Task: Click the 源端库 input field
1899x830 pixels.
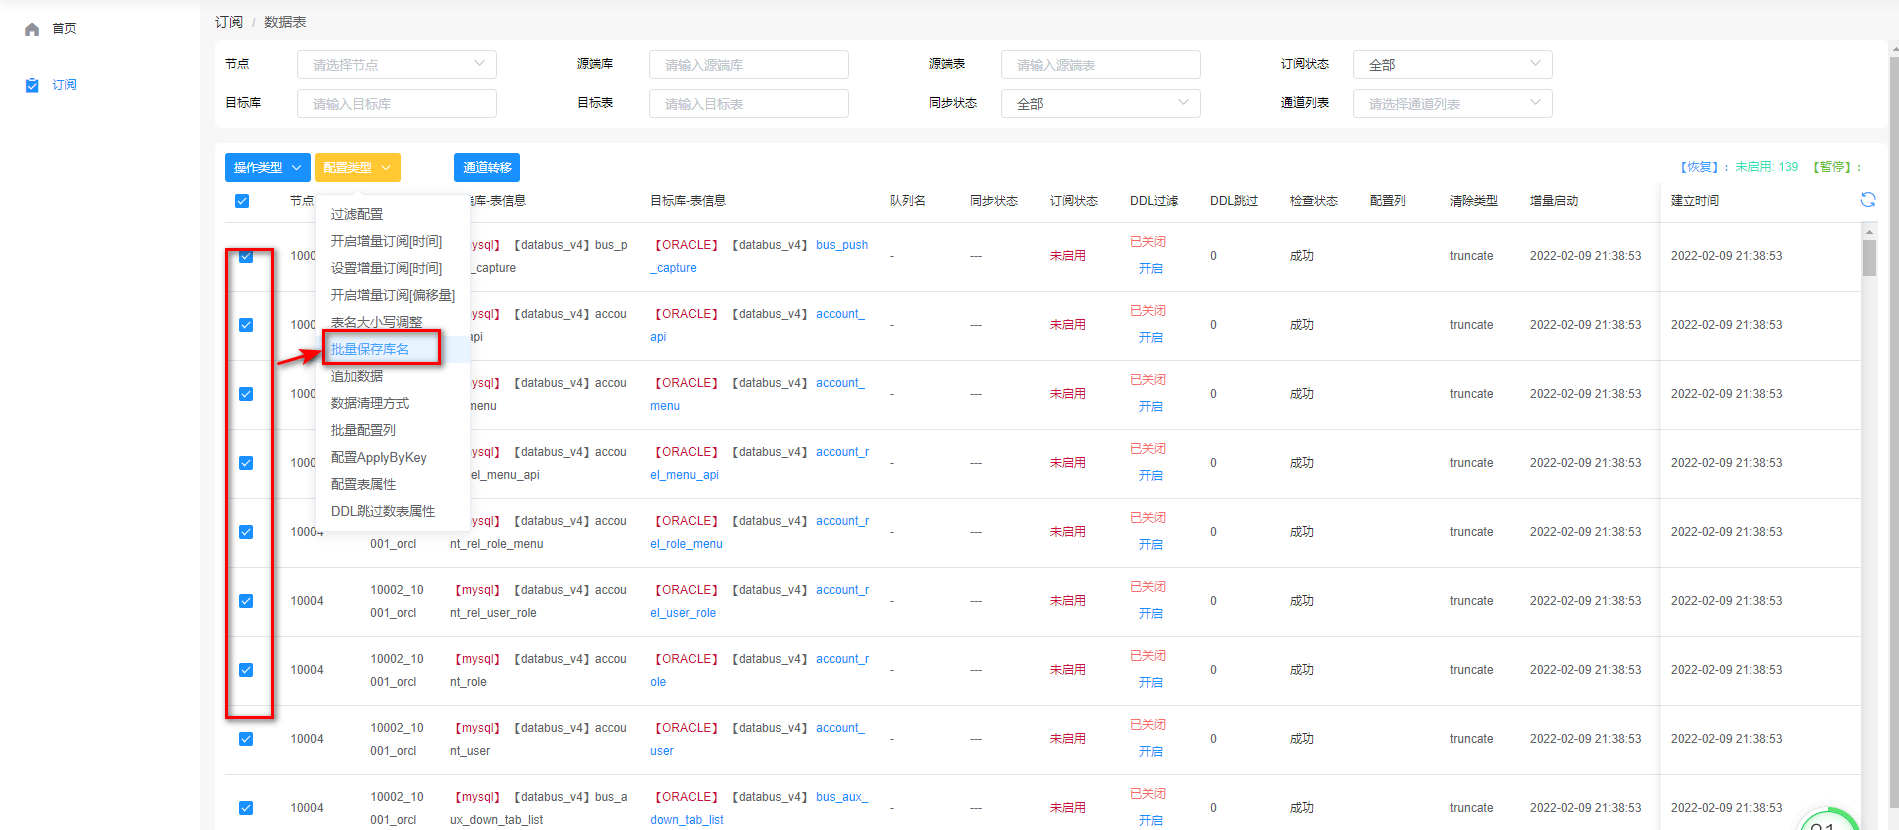Action: tap(748, 65)
